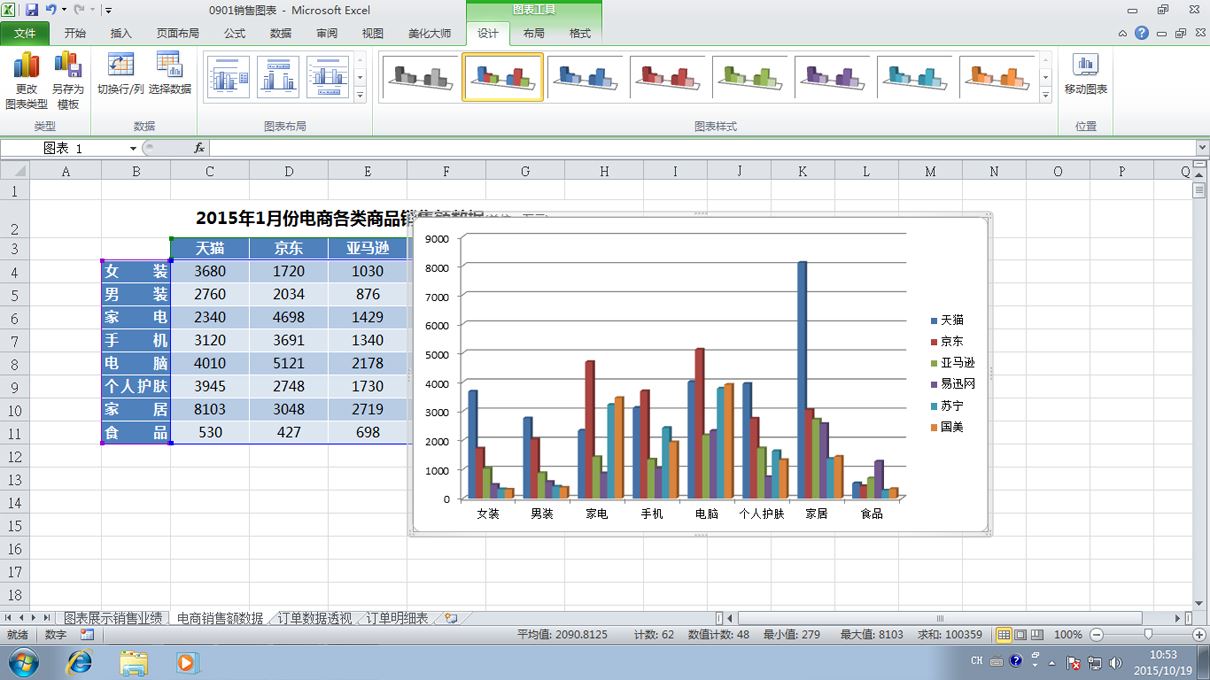This screenshot has width=1210, height=680.
Task: Choose the orange chart style
Action: click(x=1000, y=77)
